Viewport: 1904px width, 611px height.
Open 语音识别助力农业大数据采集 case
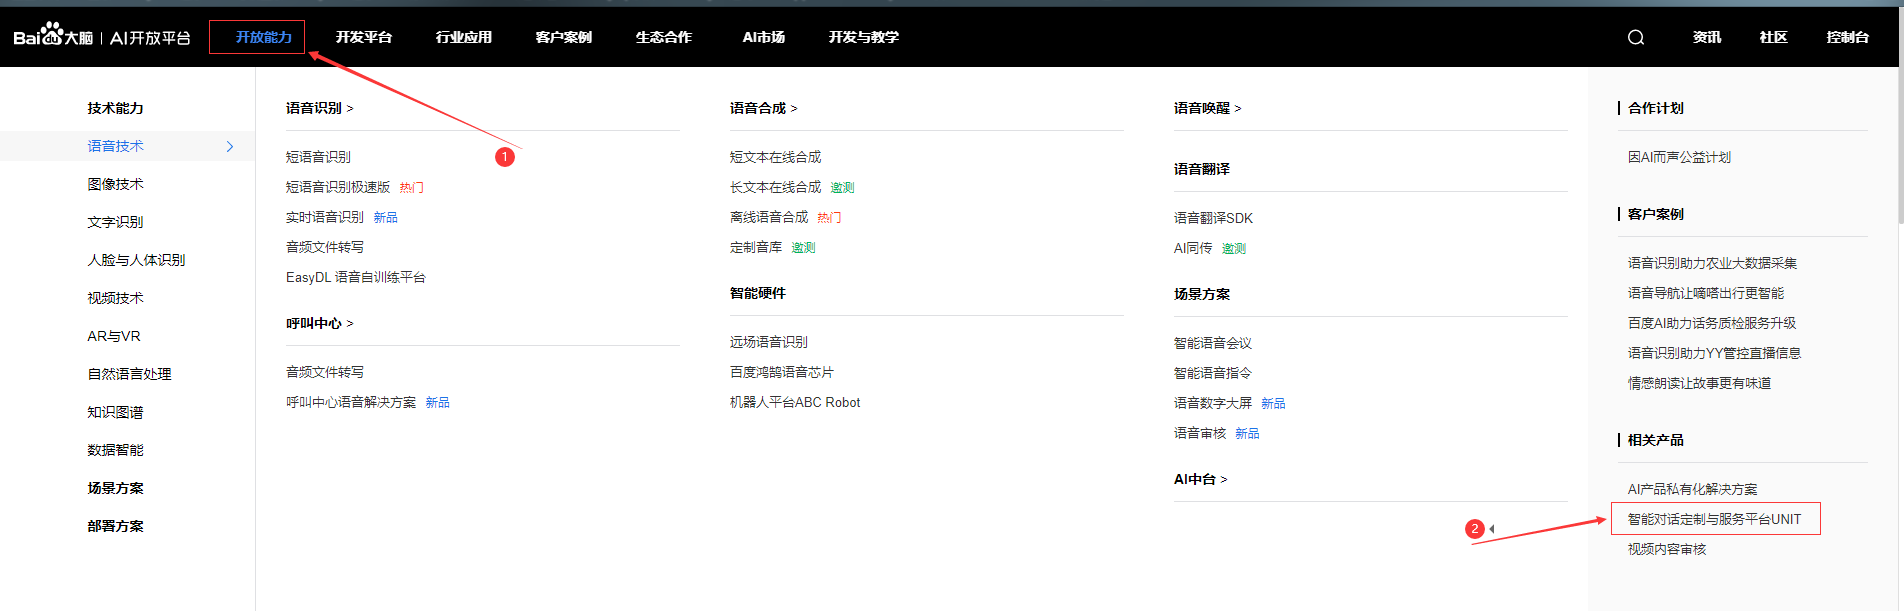click(x=1712, y=263)
